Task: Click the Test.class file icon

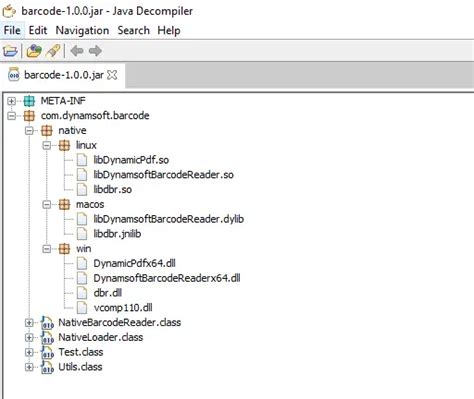Action: [x=47, y=352]
